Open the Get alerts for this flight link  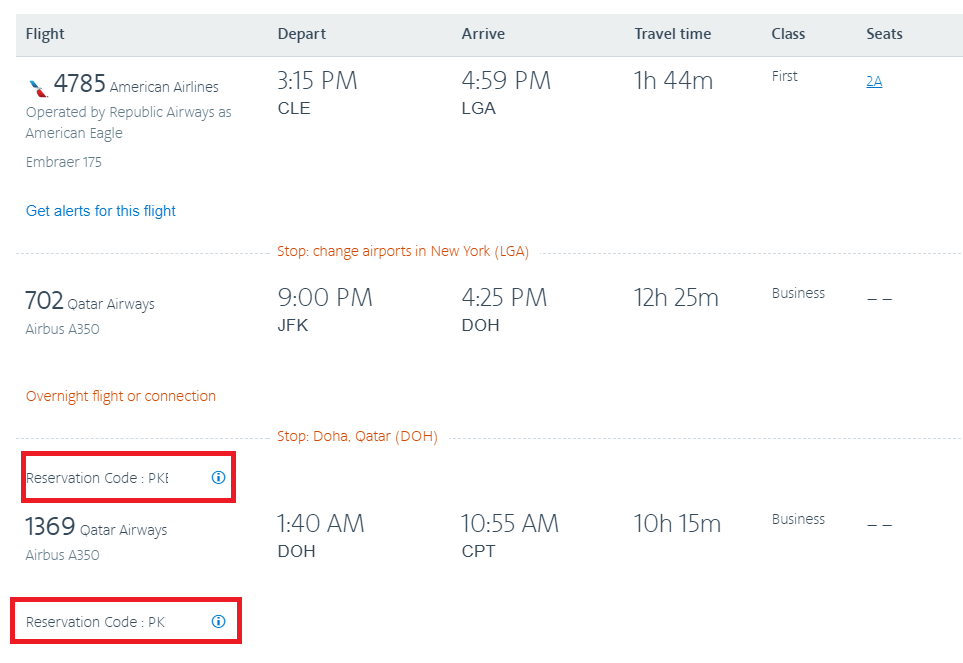(x=101, y=211)
